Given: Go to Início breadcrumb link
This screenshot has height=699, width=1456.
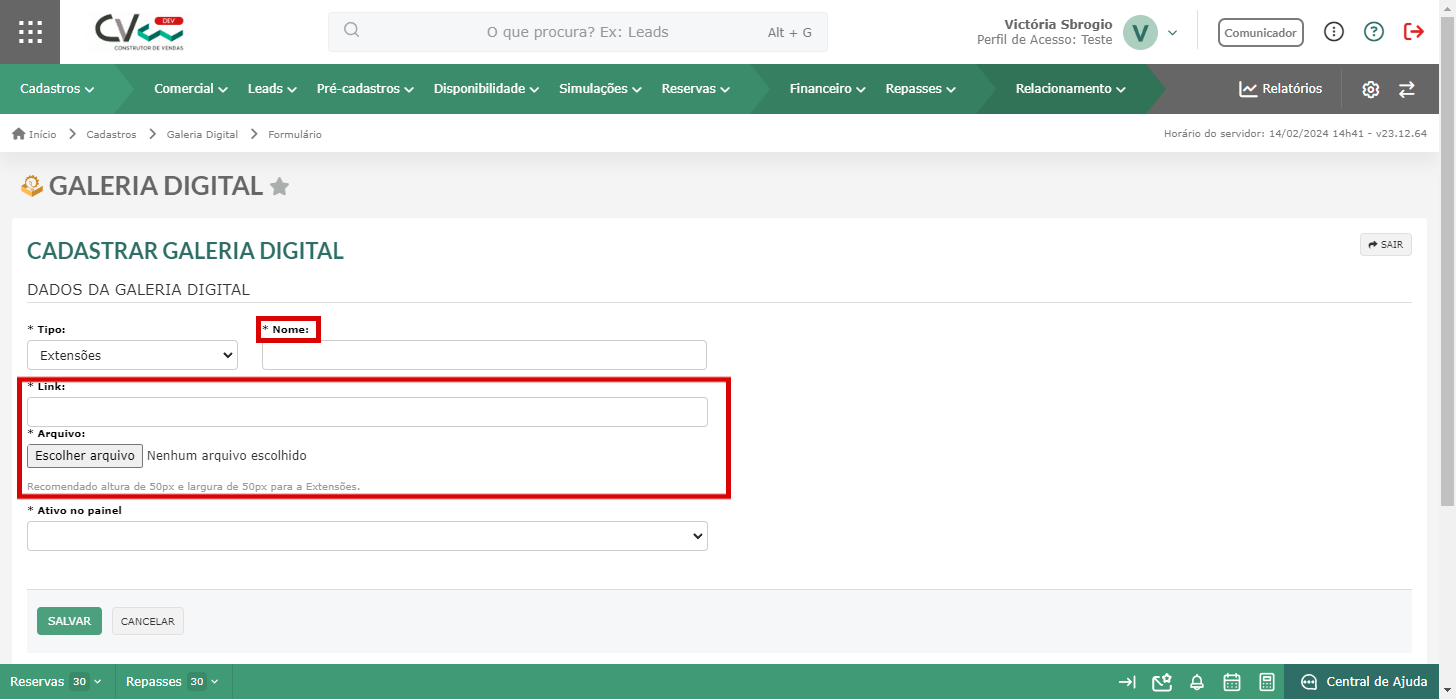Looking at the screenshot, I should coord(34,134).
